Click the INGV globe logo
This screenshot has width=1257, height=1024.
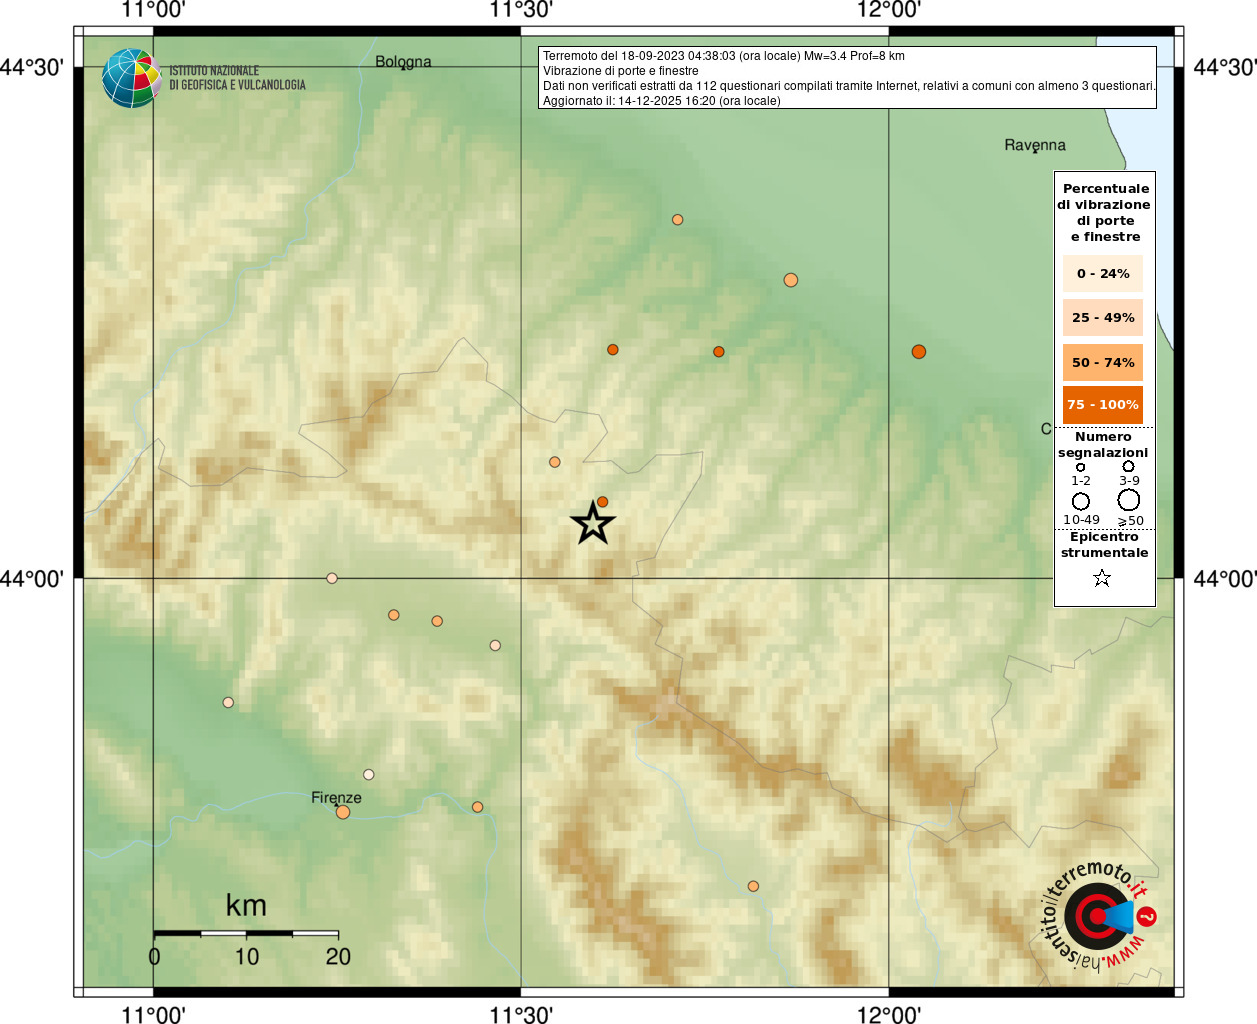click(x=131, y=78)
